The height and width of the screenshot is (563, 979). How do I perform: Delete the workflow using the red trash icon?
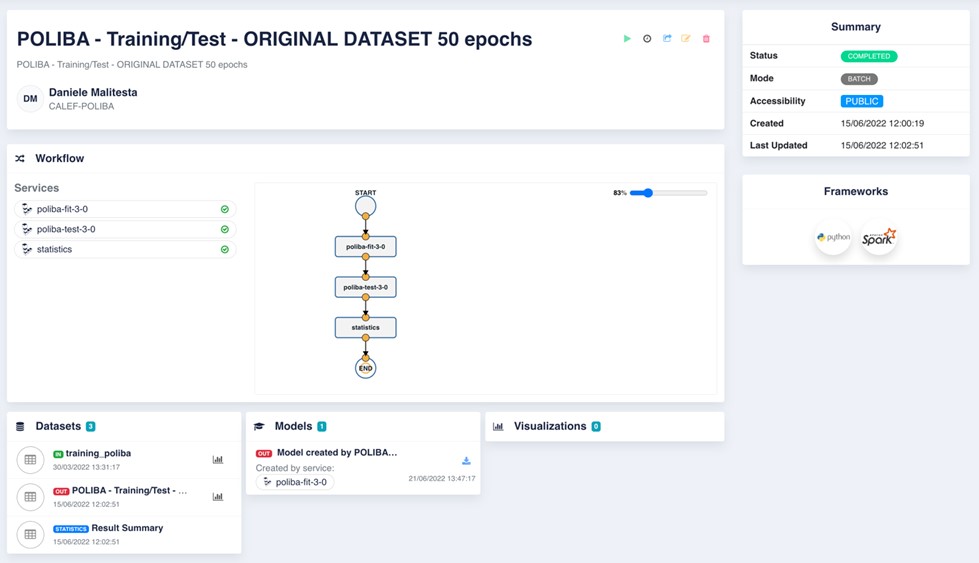[x=706, y=39]
